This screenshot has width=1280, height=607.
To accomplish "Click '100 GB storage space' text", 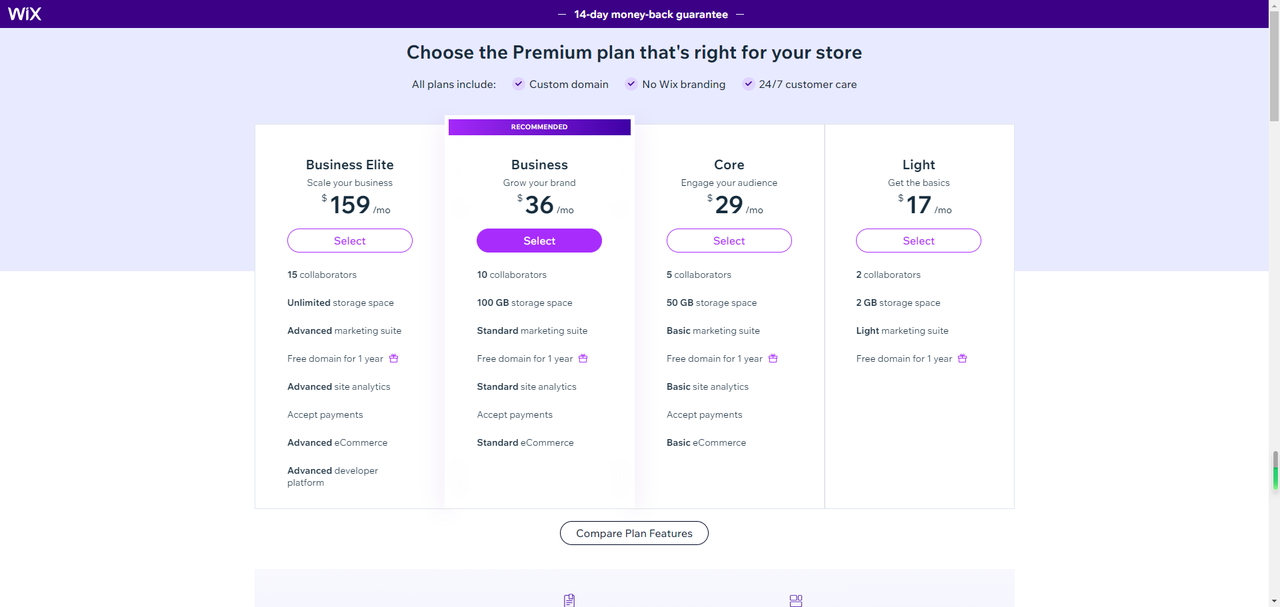I will (525, 303).
